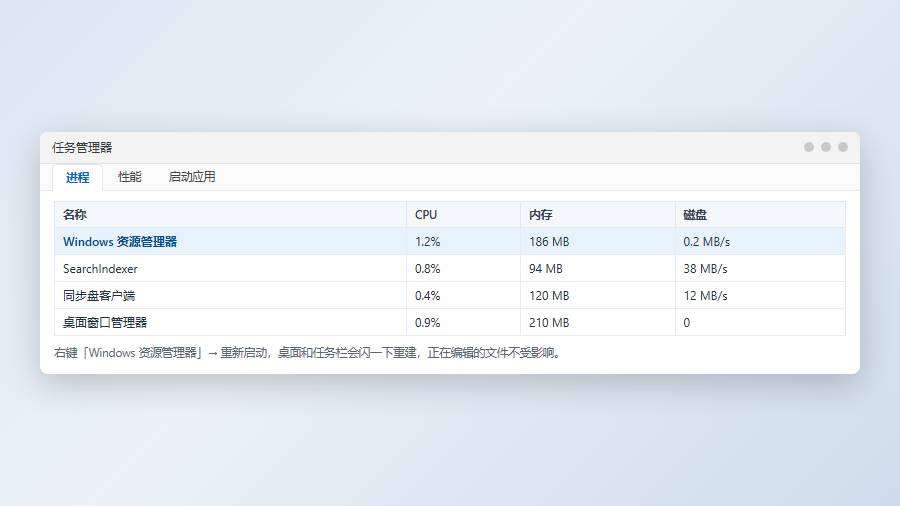Click the hint text about restarting 资源管理器

(x=307, y=353)
